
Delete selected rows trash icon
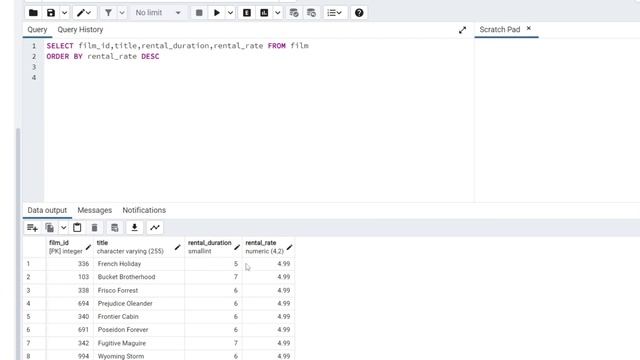[x=94, y=228]
